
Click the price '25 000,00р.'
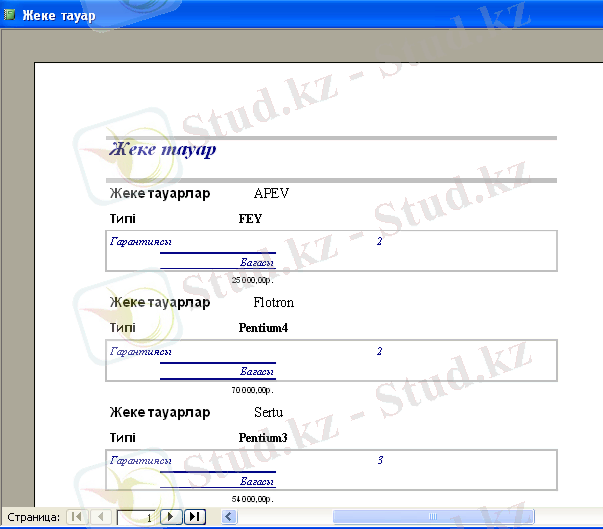point(253,280)
